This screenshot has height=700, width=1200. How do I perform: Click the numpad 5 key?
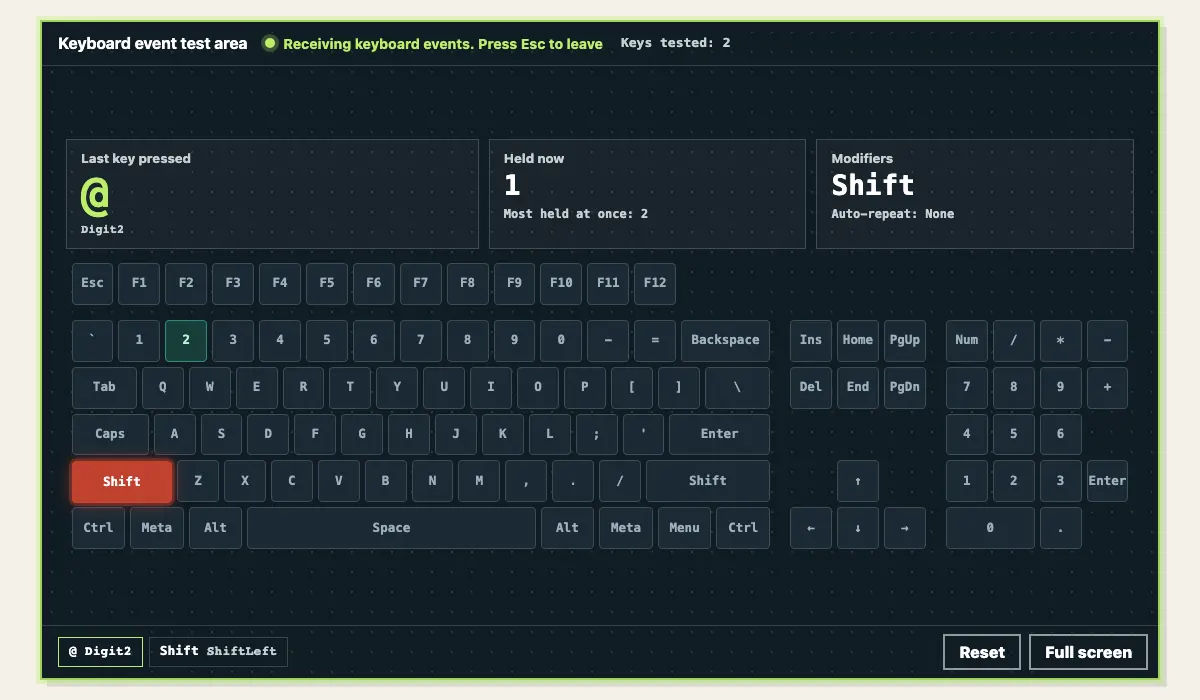[x=1014, y=434]
